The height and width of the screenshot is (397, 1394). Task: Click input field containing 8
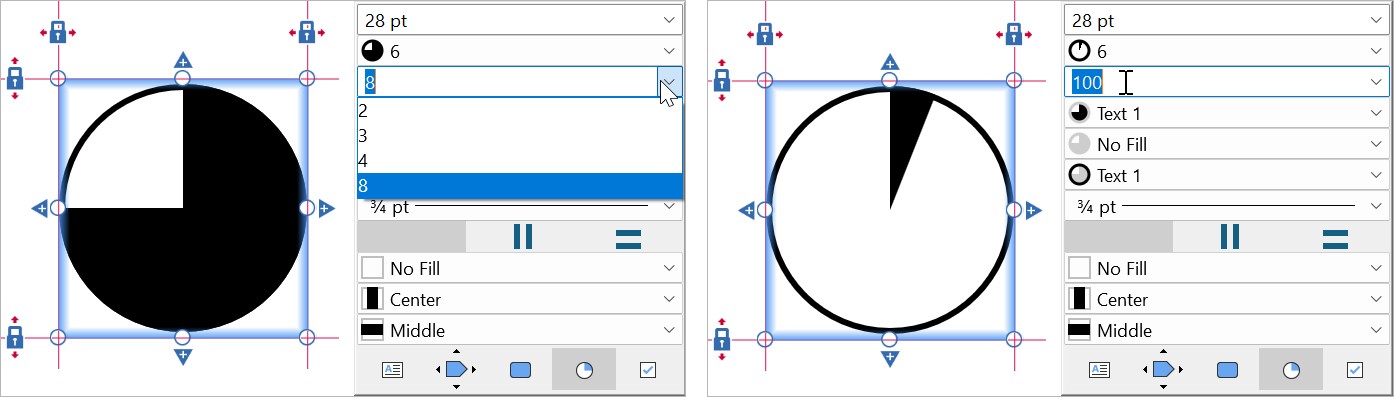pyautogui.click(x=507, y=82)
